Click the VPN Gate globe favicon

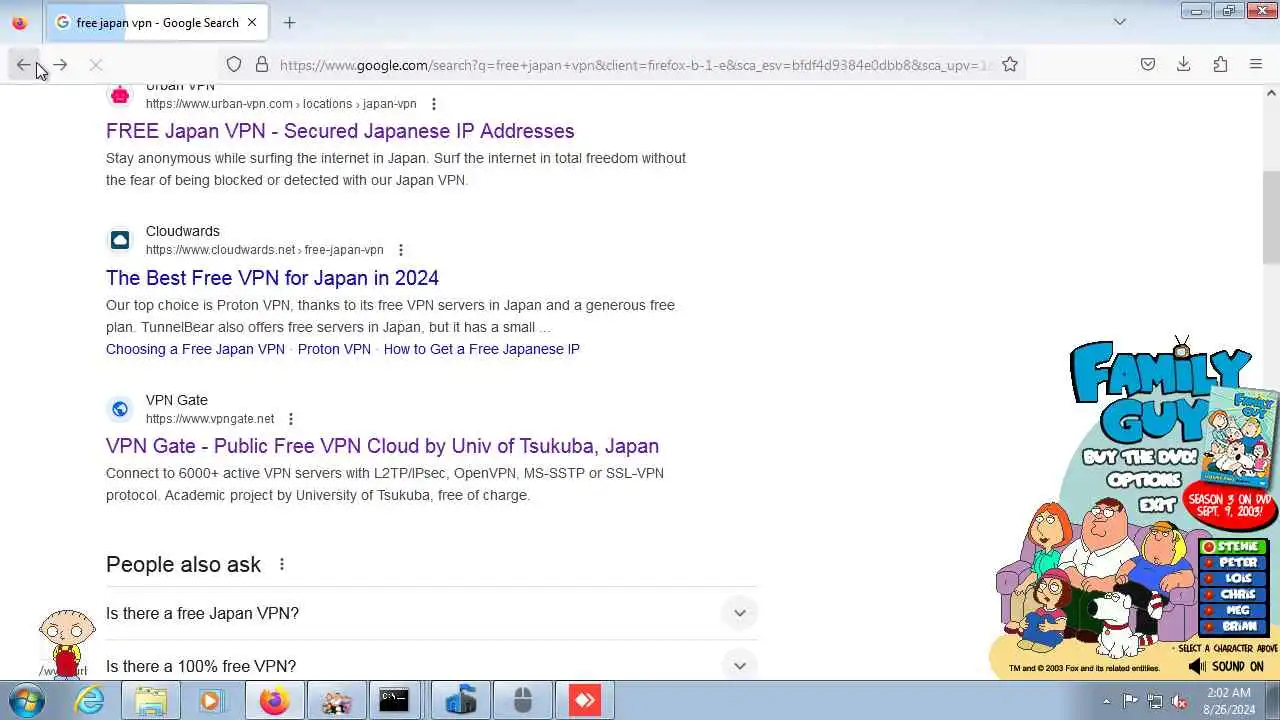coord(120,409)
